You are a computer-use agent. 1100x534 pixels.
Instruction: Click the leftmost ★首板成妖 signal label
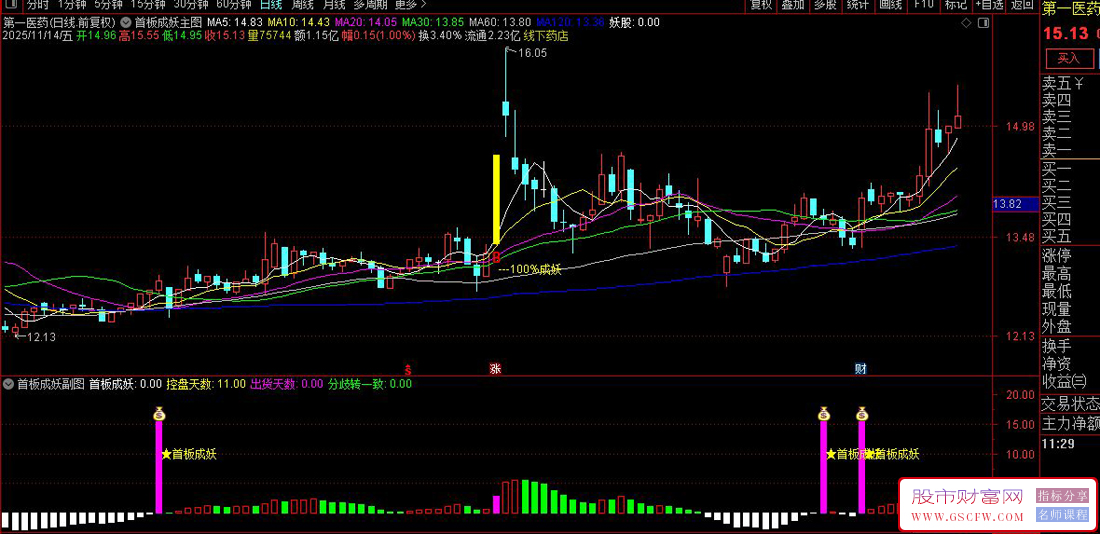(189, 454)
